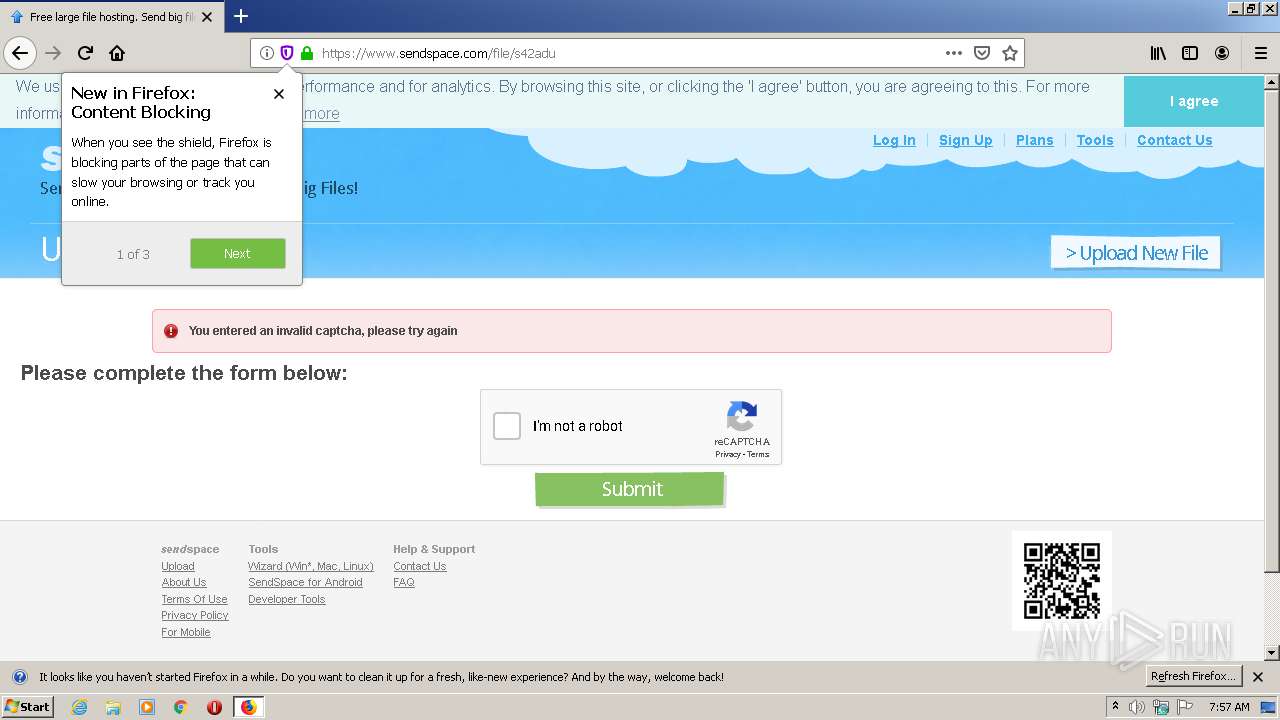1280x720 pixels.
Task: Open footer Upload link
Action: [x=178, y=566]
